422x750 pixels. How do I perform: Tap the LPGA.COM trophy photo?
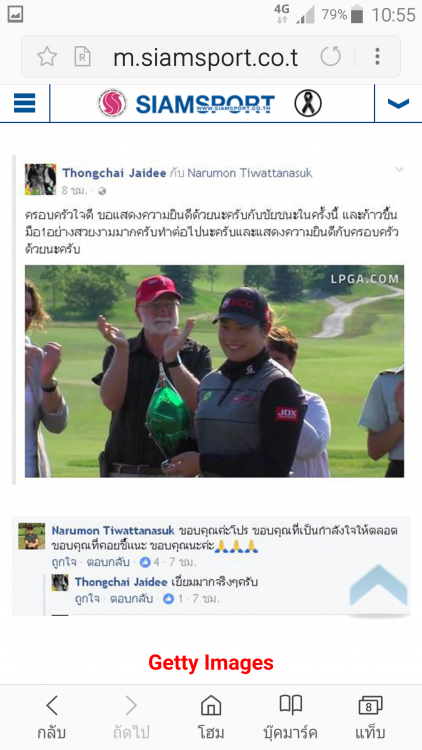click(214, 371)
